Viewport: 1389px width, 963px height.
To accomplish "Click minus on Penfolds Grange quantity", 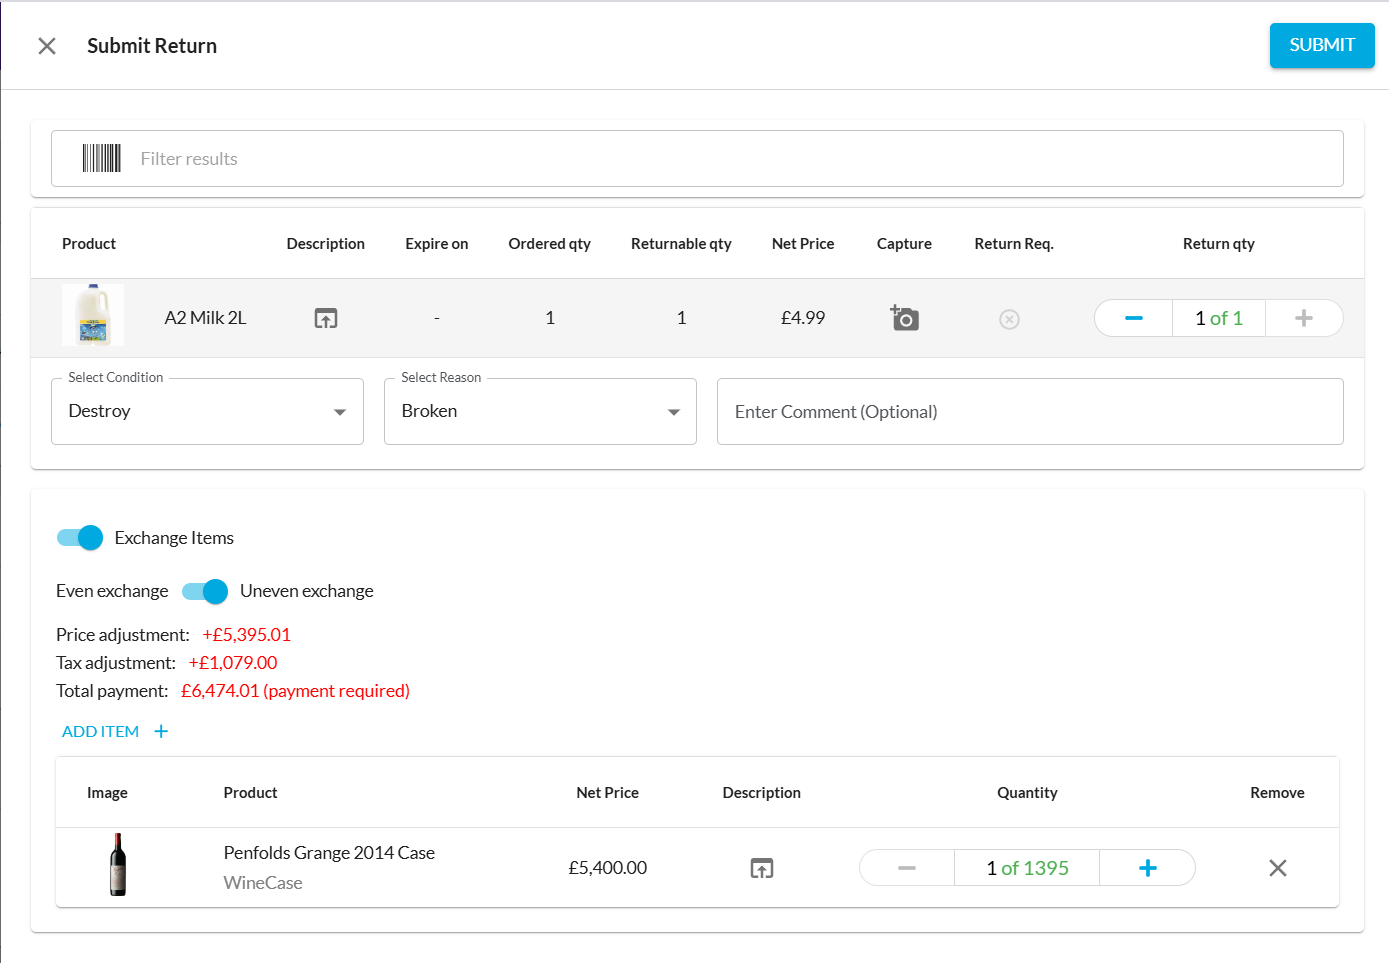I will point(906,868).
